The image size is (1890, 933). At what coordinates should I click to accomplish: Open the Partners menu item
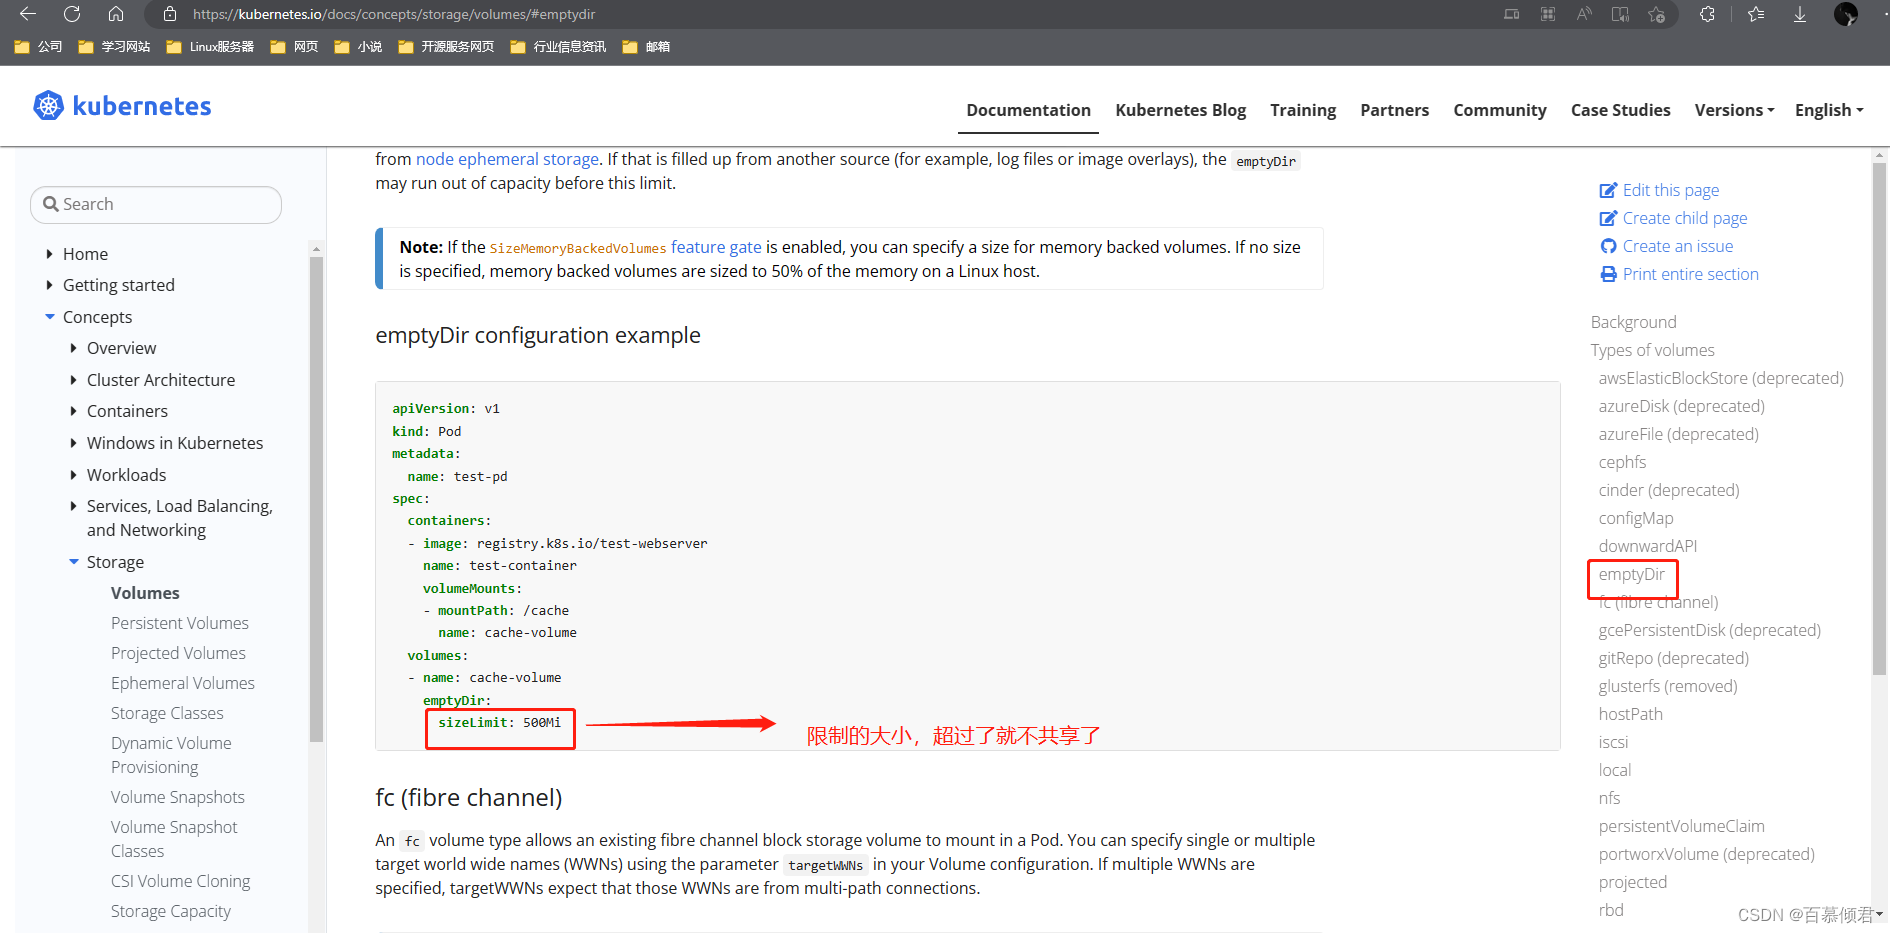point(1394,110)
